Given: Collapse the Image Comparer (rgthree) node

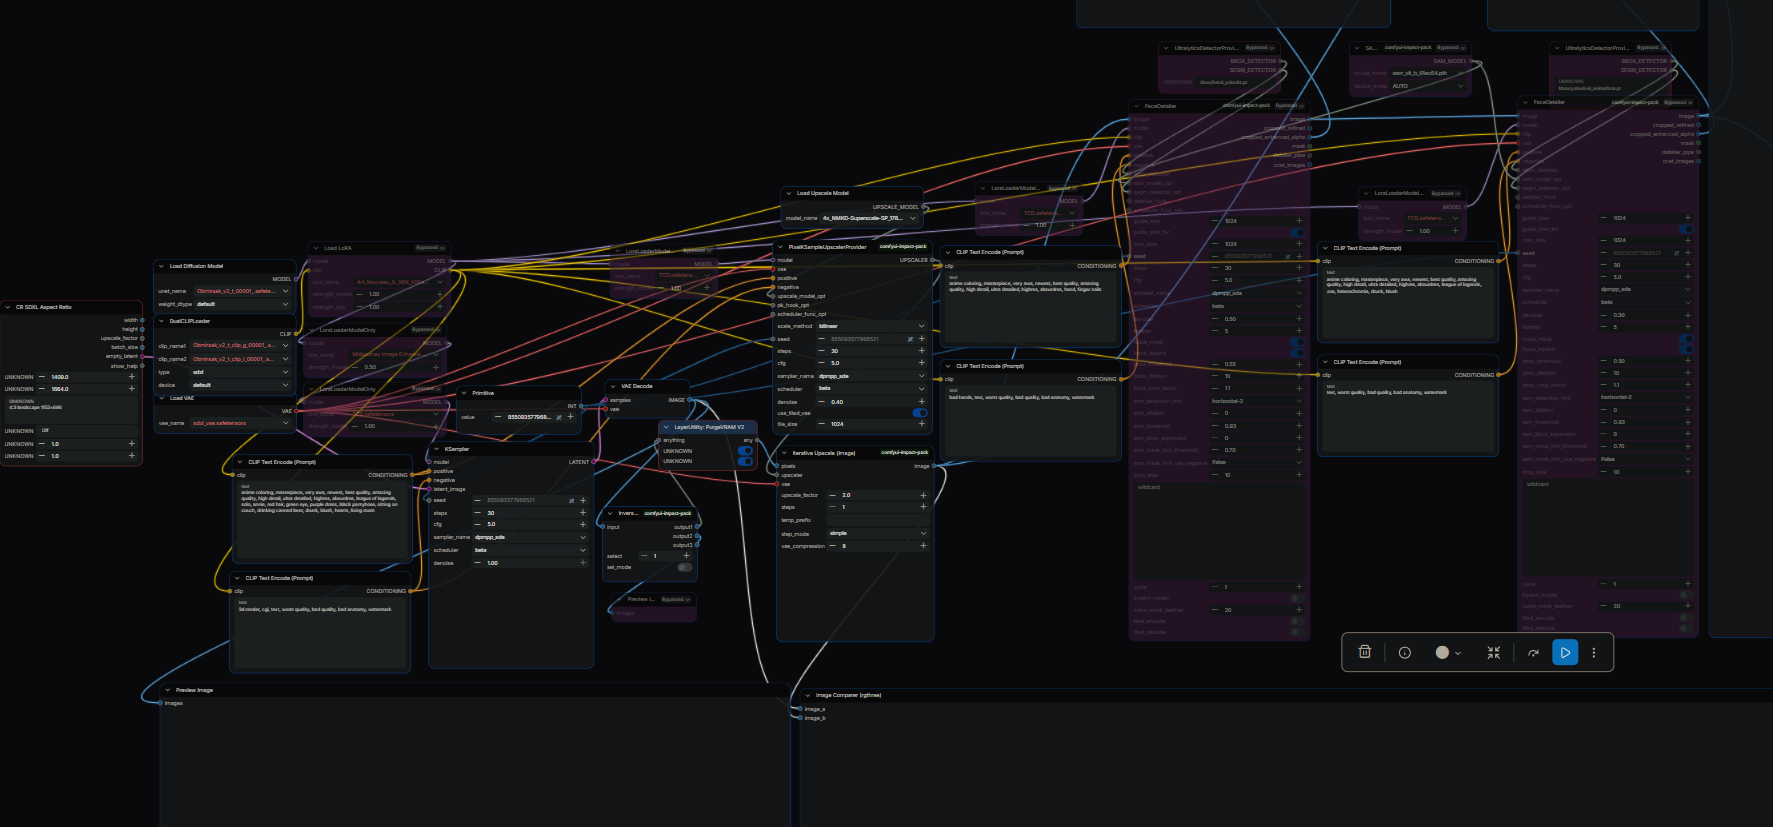Looking at the screenshot, I should coord(808,695).
